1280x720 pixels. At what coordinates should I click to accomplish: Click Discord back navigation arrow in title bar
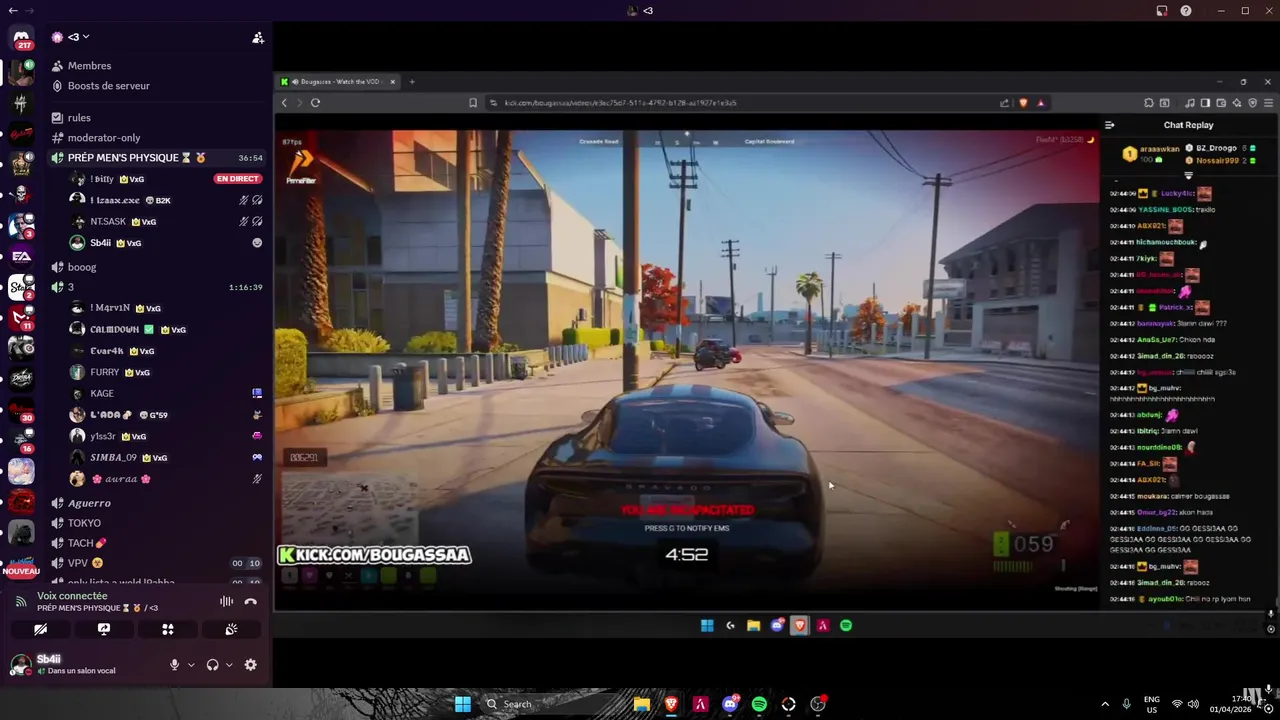[12, 10]
